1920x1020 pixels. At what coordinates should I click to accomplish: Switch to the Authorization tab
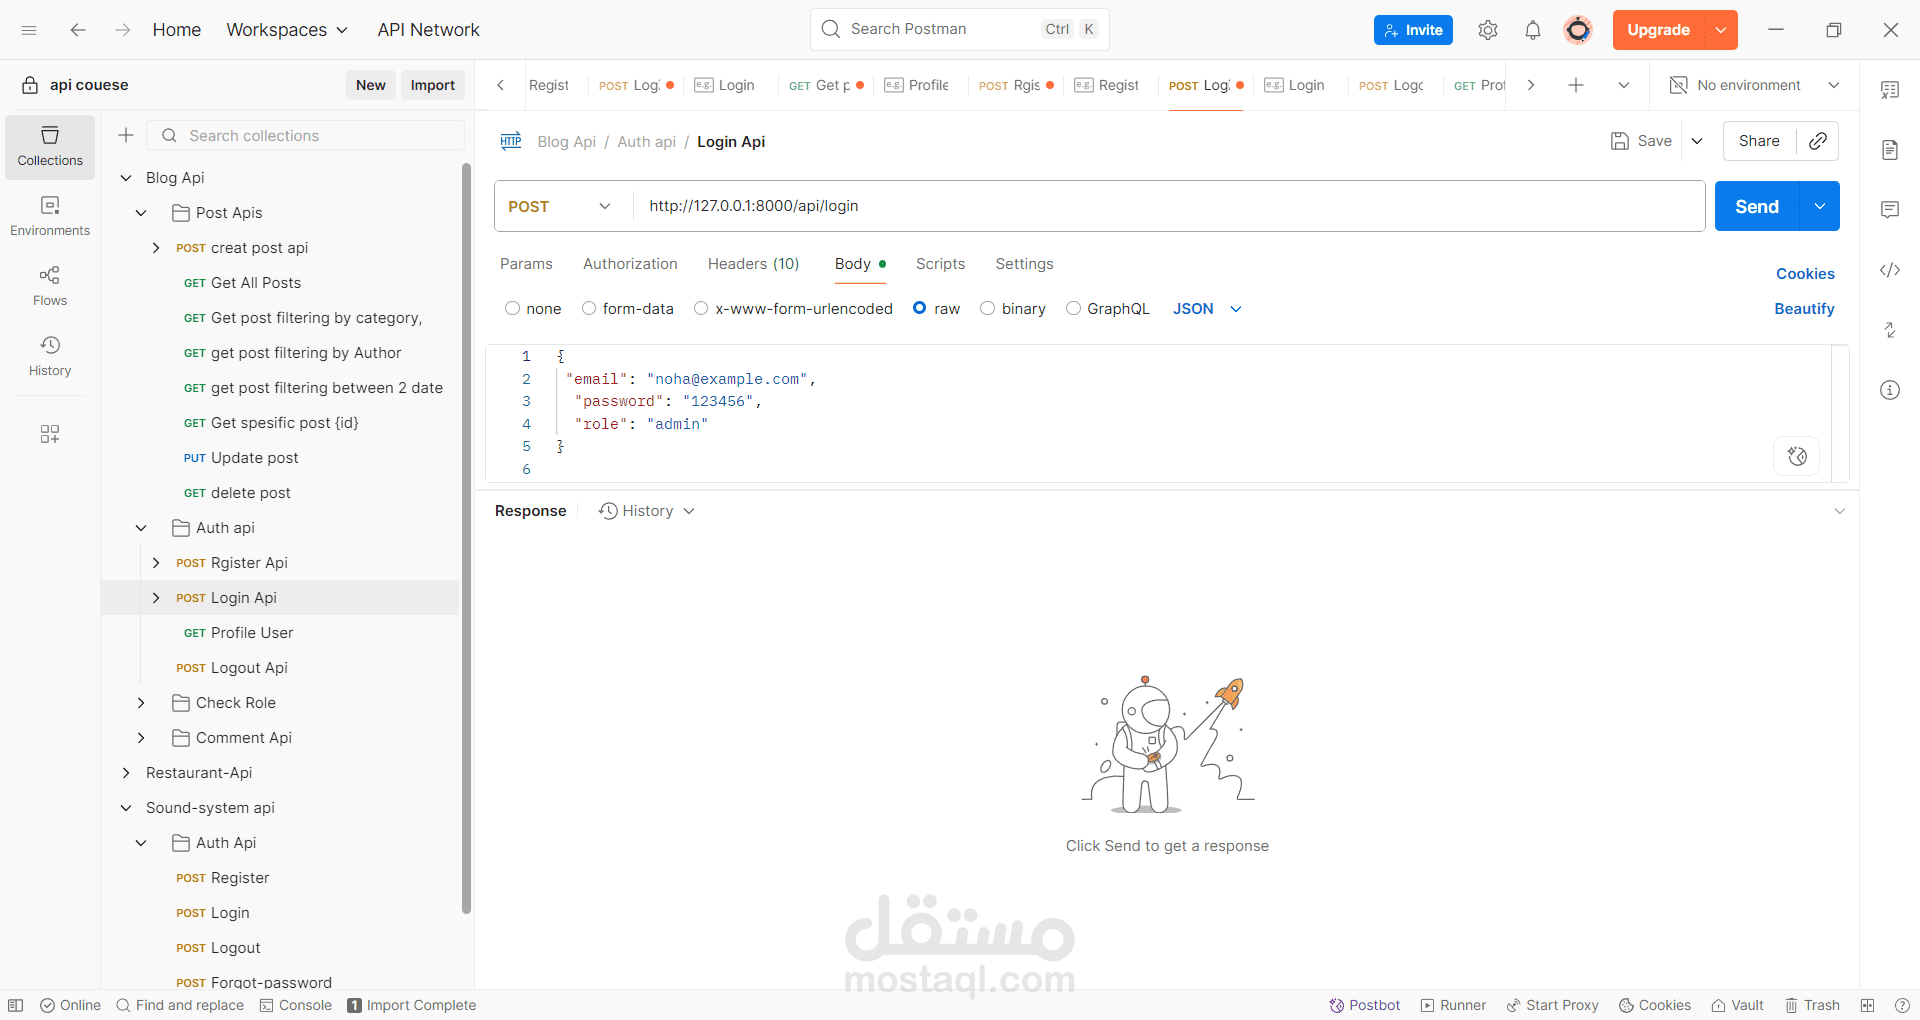tap(630, 264)
